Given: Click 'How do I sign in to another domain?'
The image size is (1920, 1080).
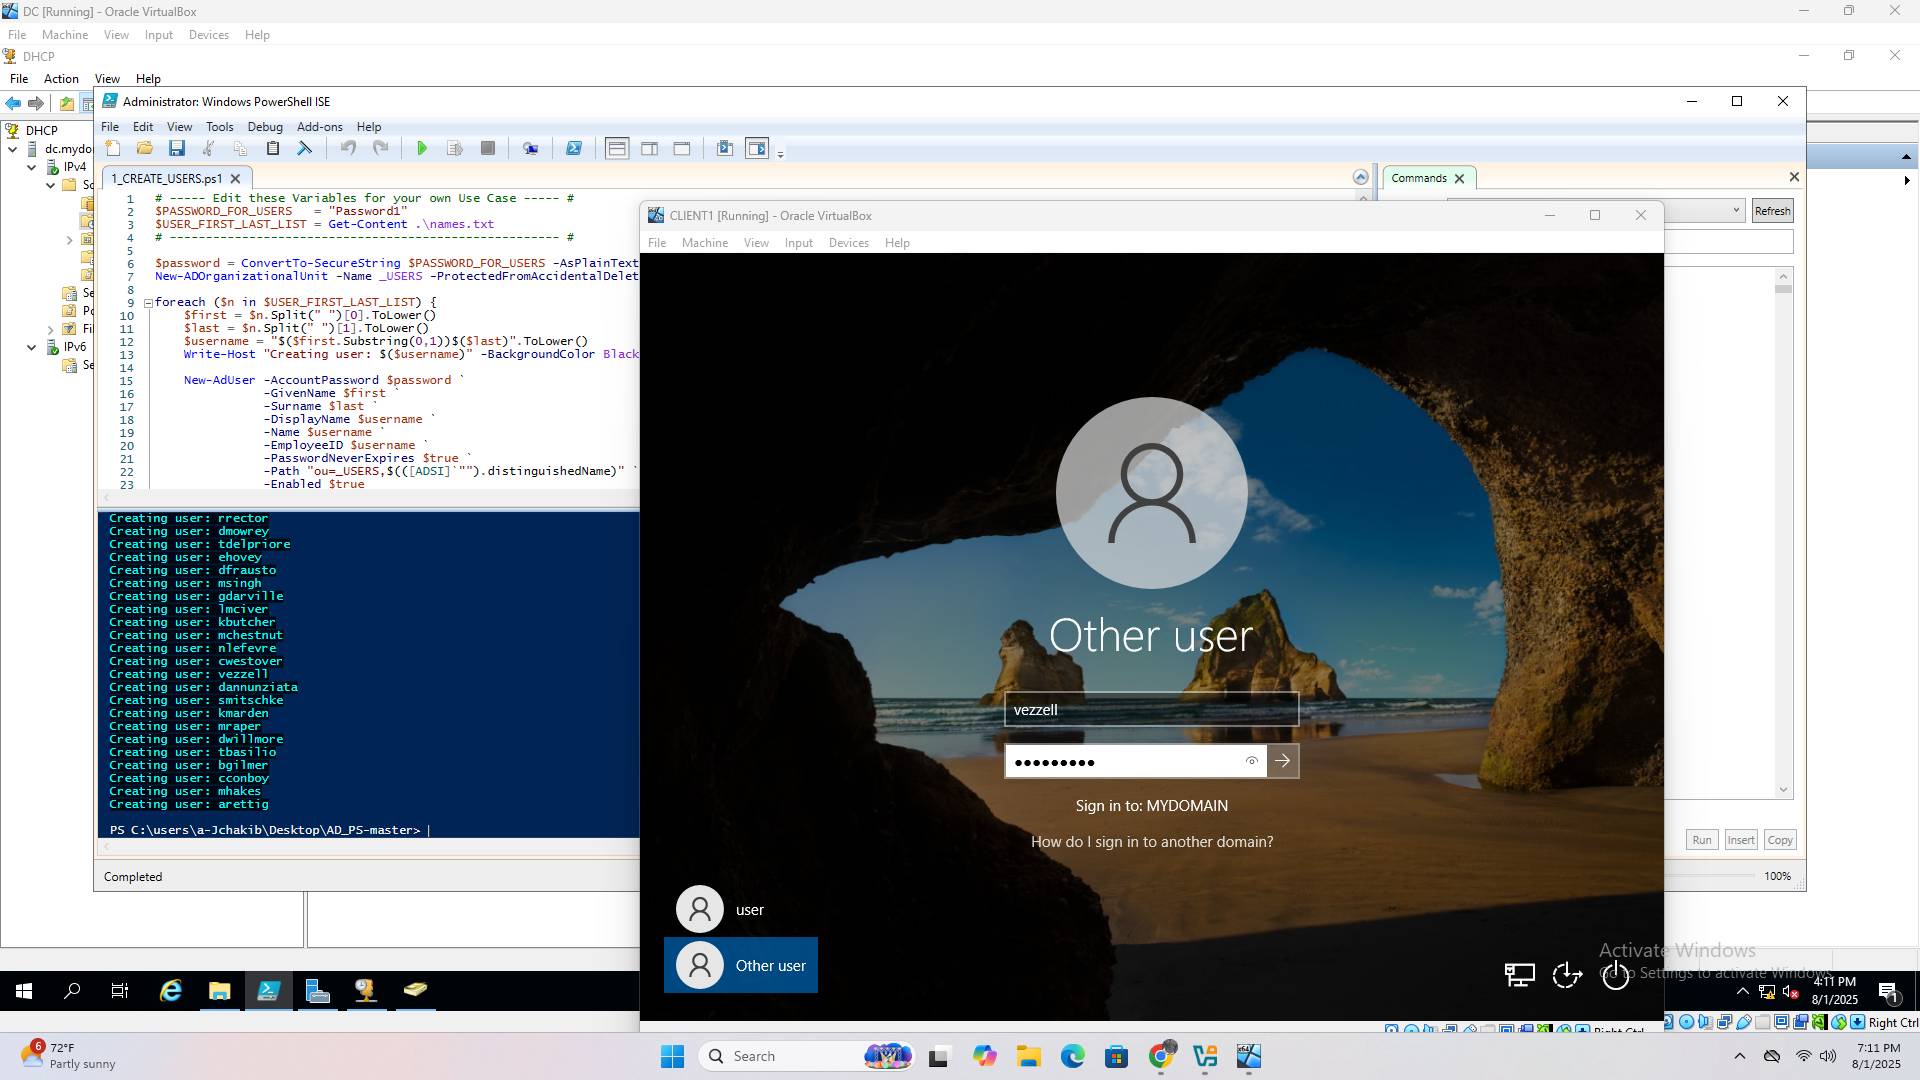Looking at the screenshot, I should click(x=1152, y=842).
